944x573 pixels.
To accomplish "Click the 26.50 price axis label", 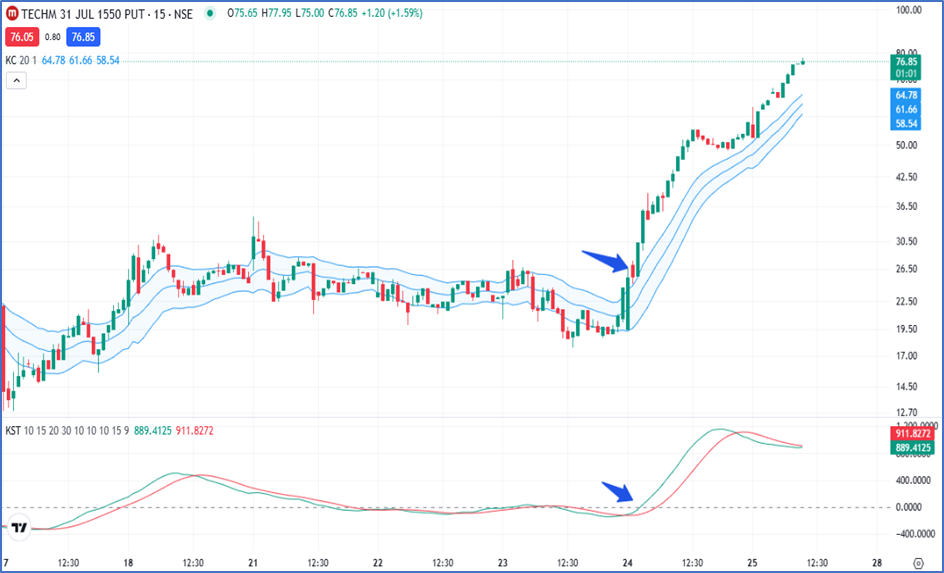I will coord(906,268).
